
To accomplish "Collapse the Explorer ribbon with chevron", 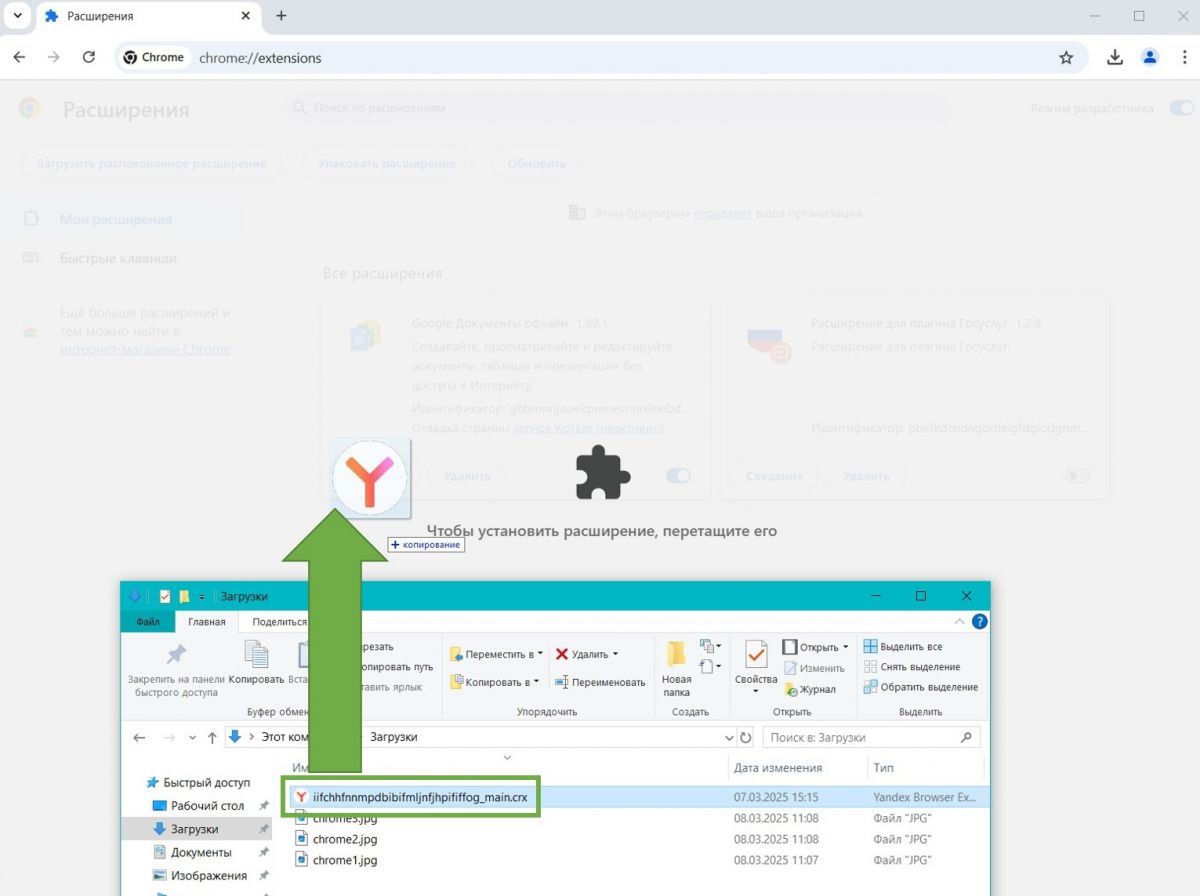I will click(x=961, y=621).
